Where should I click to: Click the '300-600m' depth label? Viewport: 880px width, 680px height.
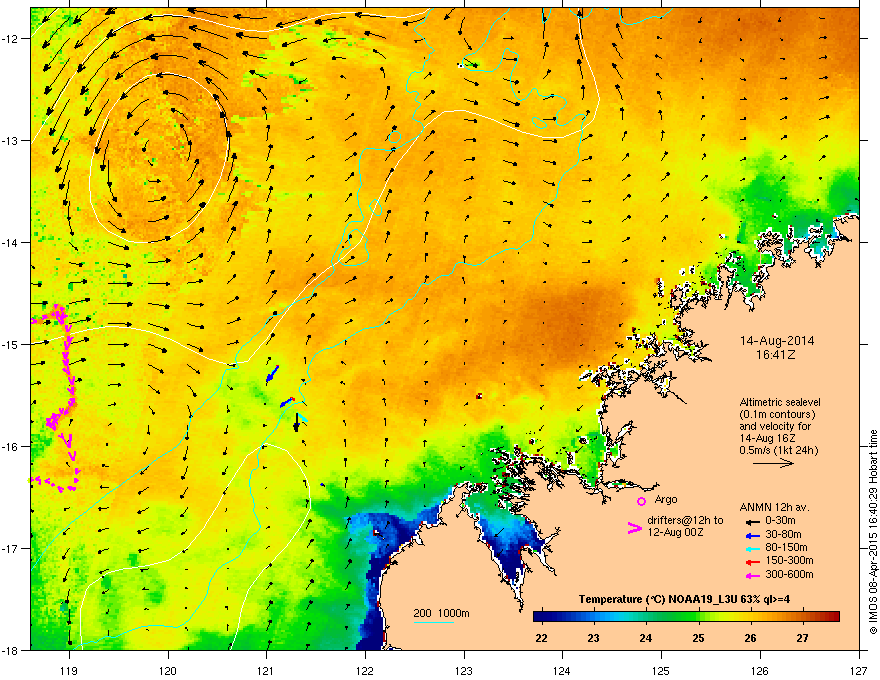(x=789, y=575)
